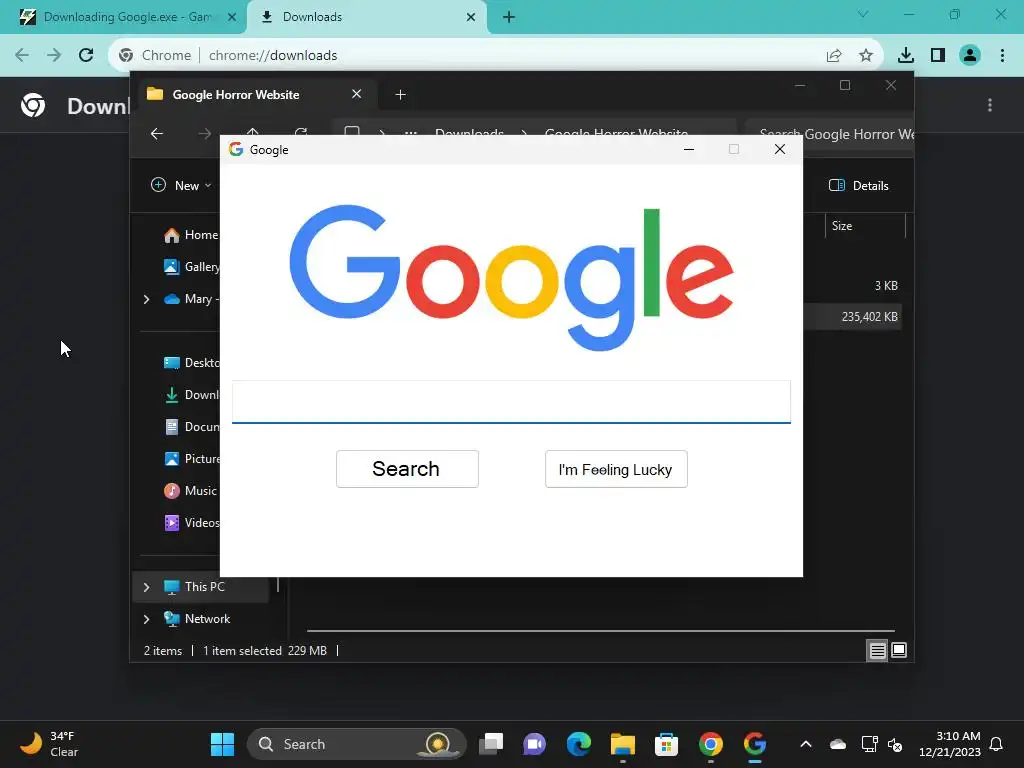Image resolution: width=1024 pixels, height=768 pixels.
Task: Open Videos in Explorer sidebar
Action: tap(191, 523)
